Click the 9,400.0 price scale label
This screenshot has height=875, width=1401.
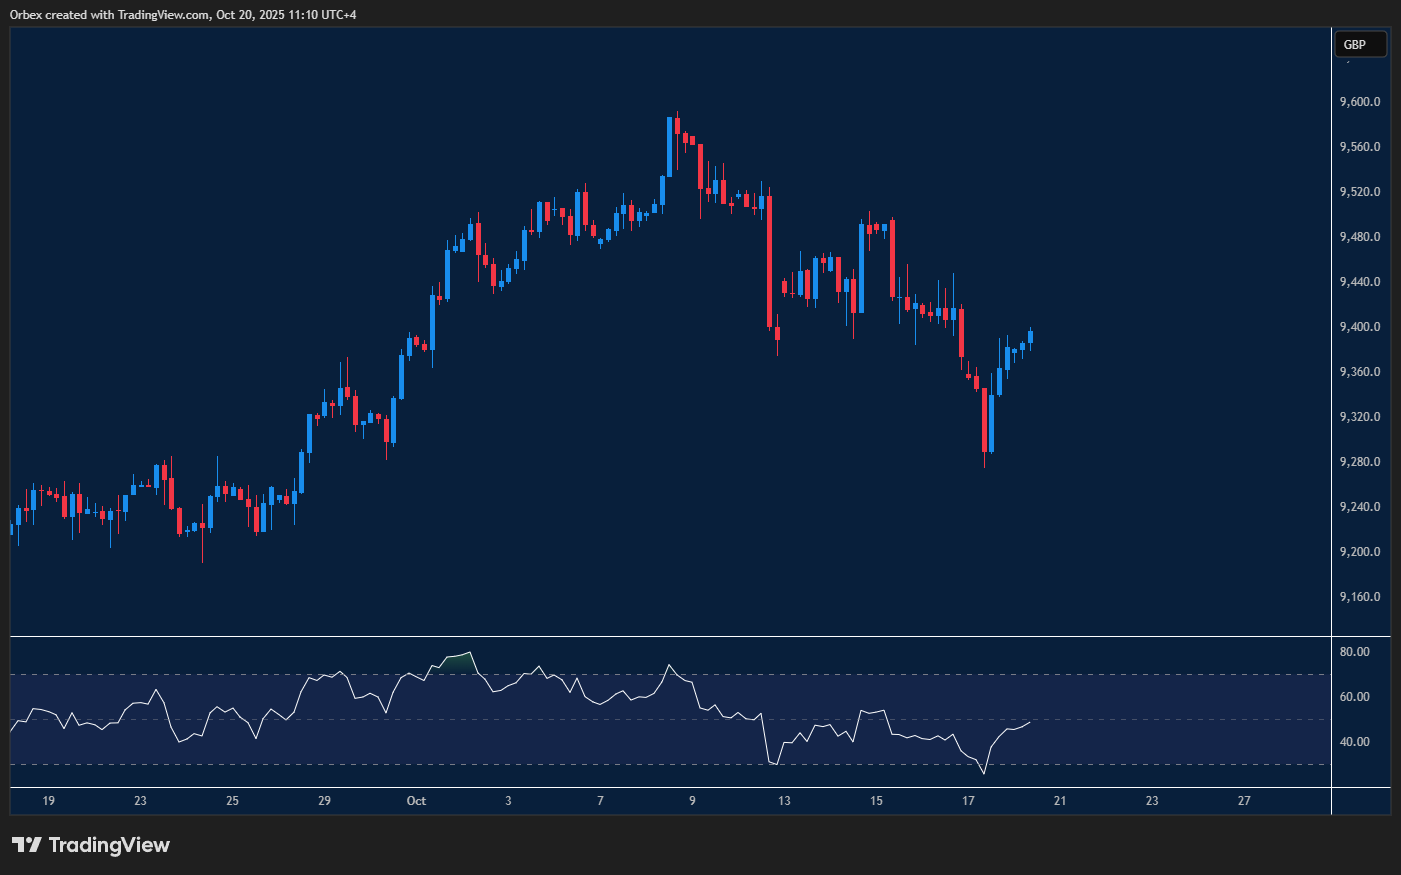click(x=1360, y=327)
